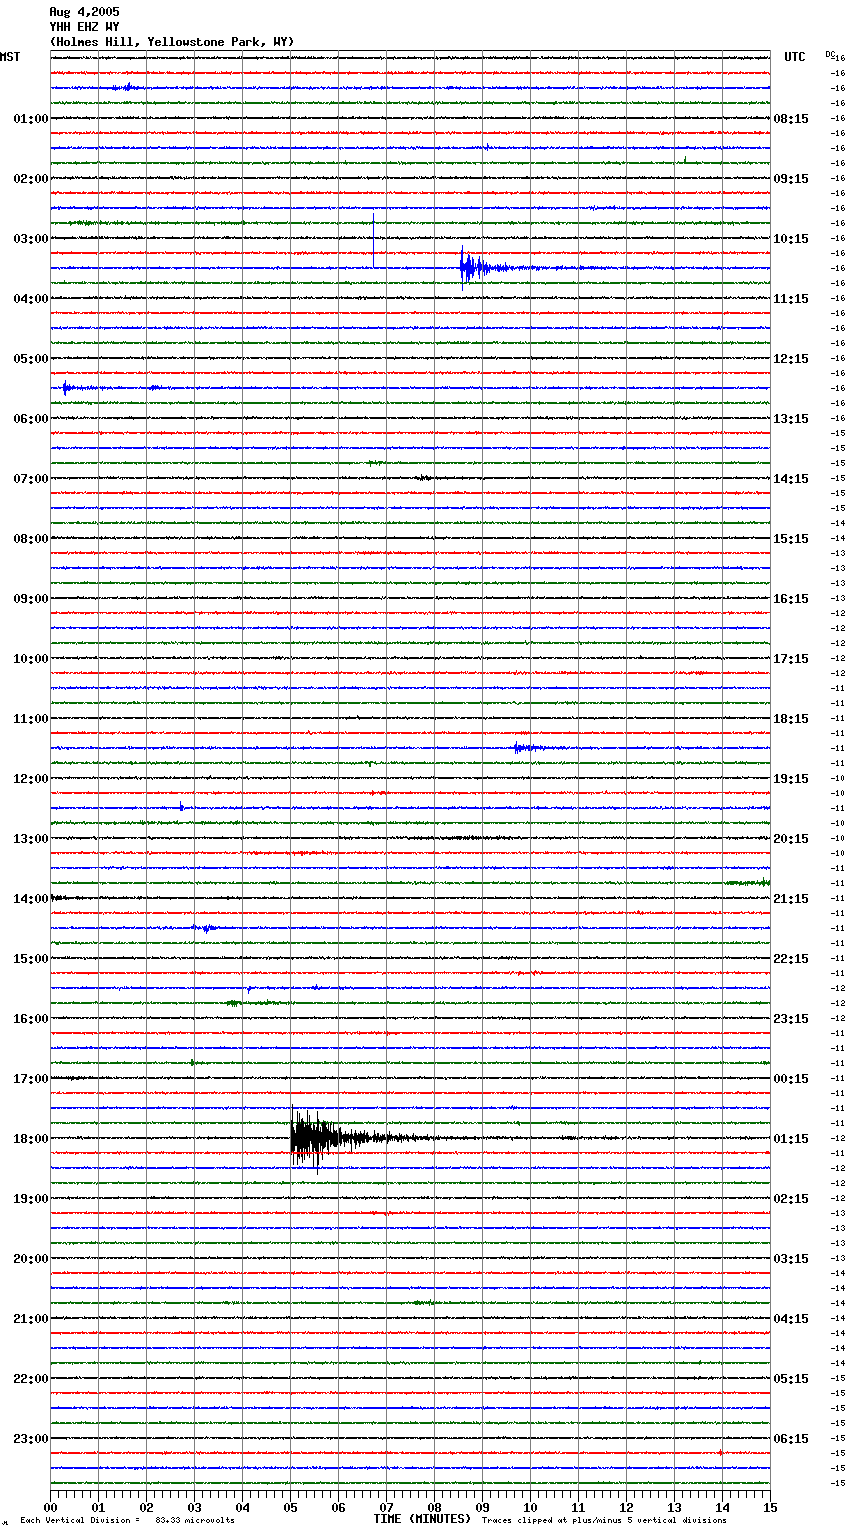Select the 03:00 MST row label

(31, 239)
